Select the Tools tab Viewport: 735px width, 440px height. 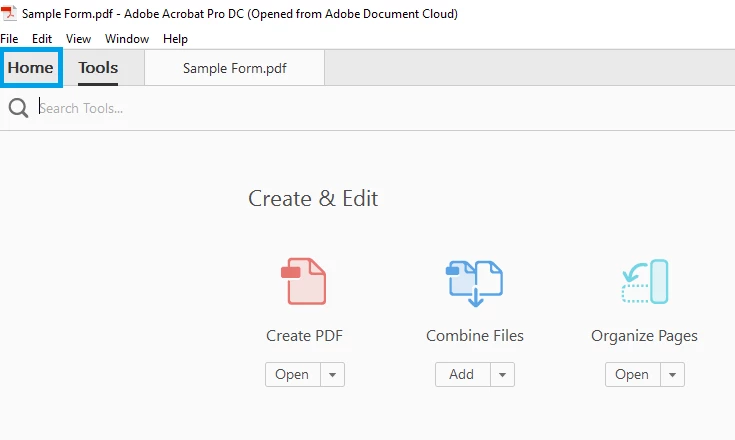pos(98,68)
